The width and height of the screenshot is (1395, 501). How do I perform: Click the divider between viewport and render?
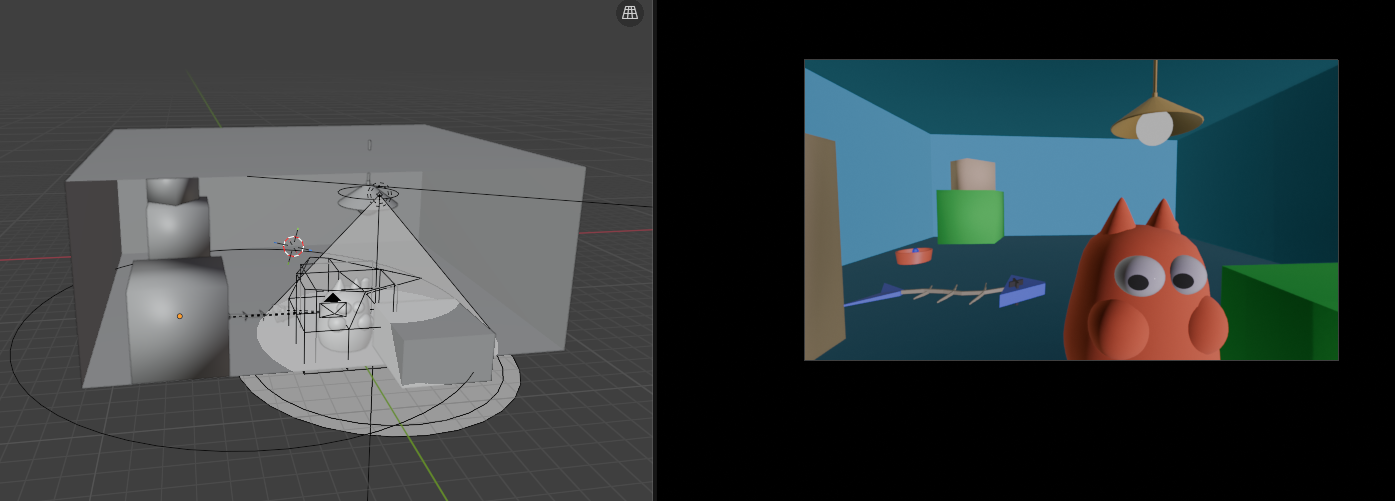tap(654, 250)
